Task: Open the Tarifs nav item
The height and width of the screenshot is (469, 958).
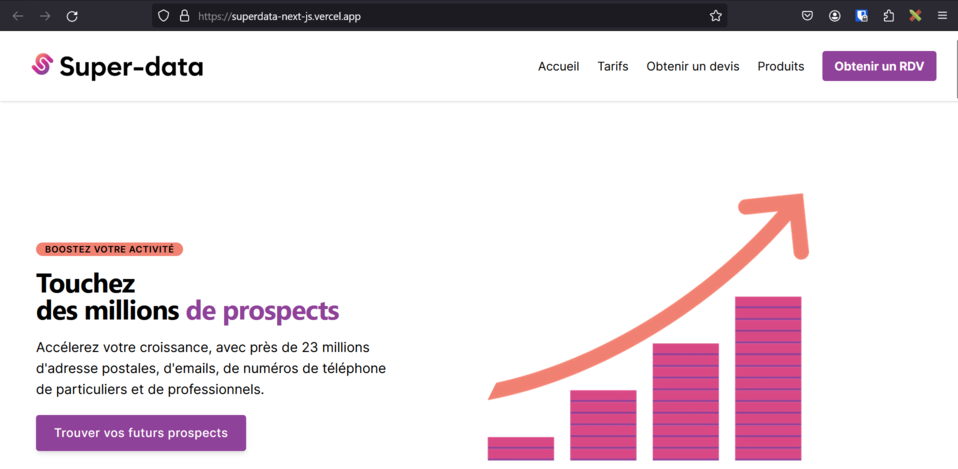Action: pyautogui.click(x=613, y=67)
